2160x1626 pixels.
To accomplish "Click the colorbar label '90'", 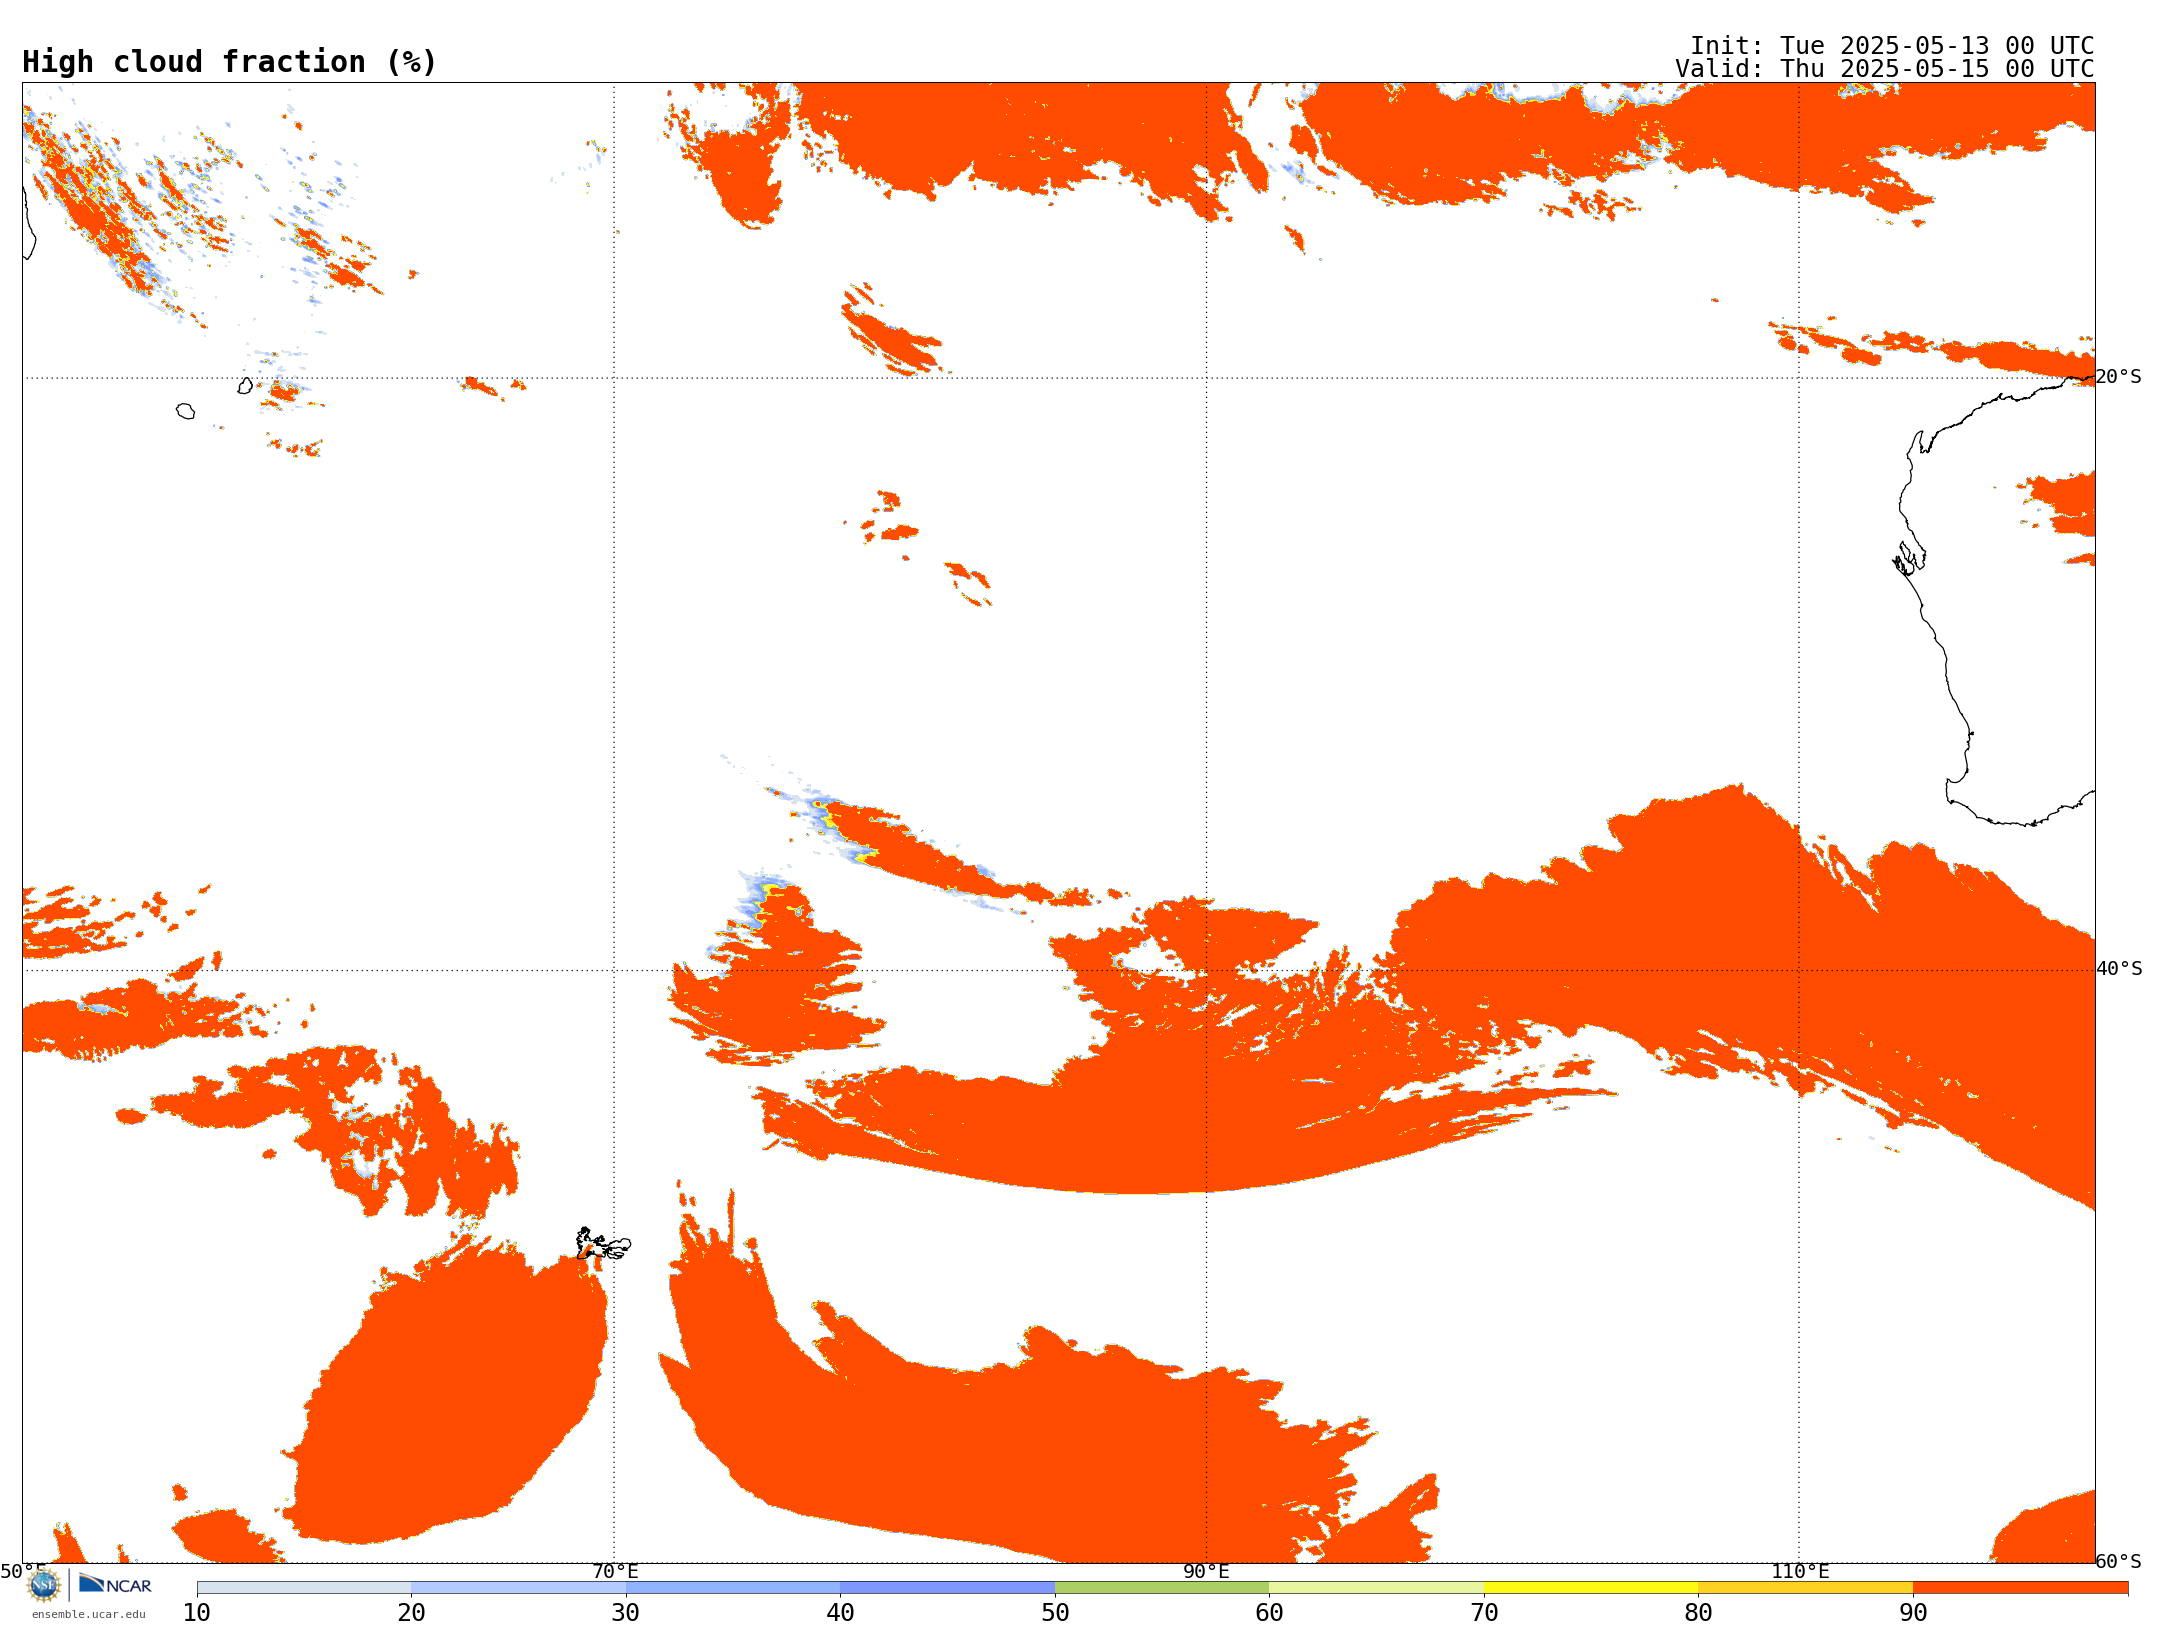I will click(x=1913, y=1613).
